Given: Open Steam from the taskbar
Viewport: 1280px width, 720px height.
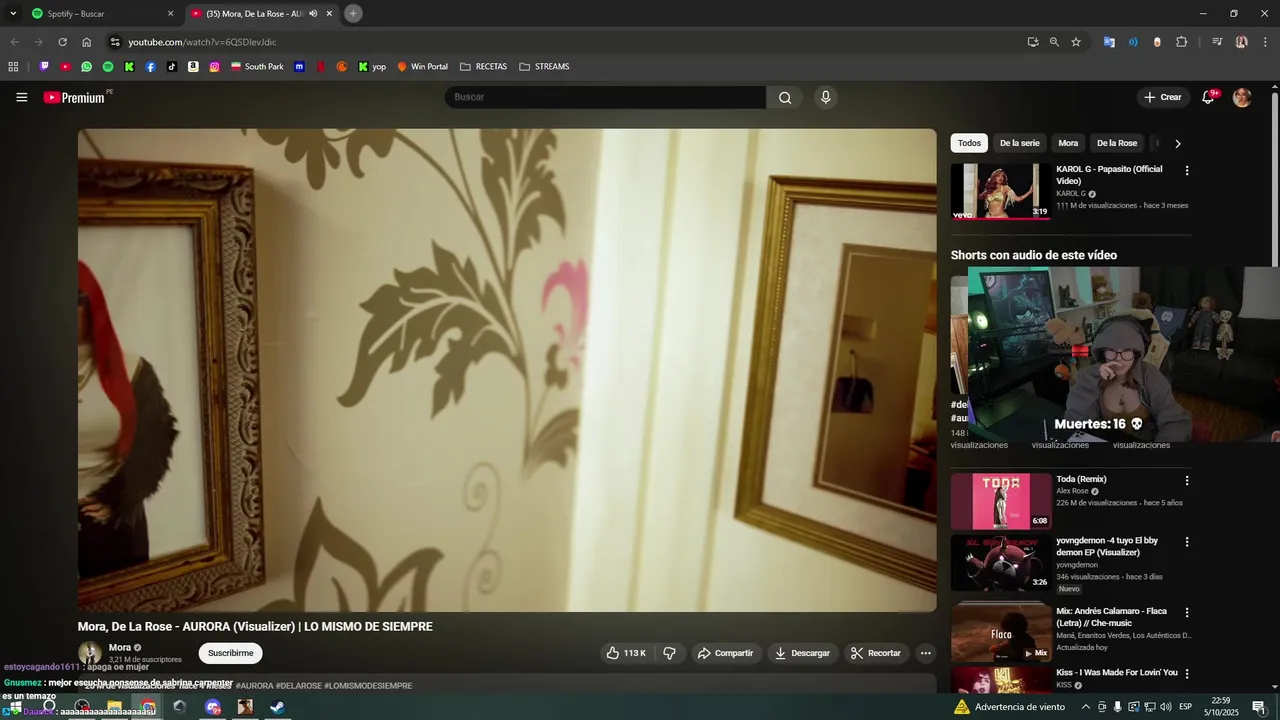Looking at the screenshot, I should click(x=277, y=707).
